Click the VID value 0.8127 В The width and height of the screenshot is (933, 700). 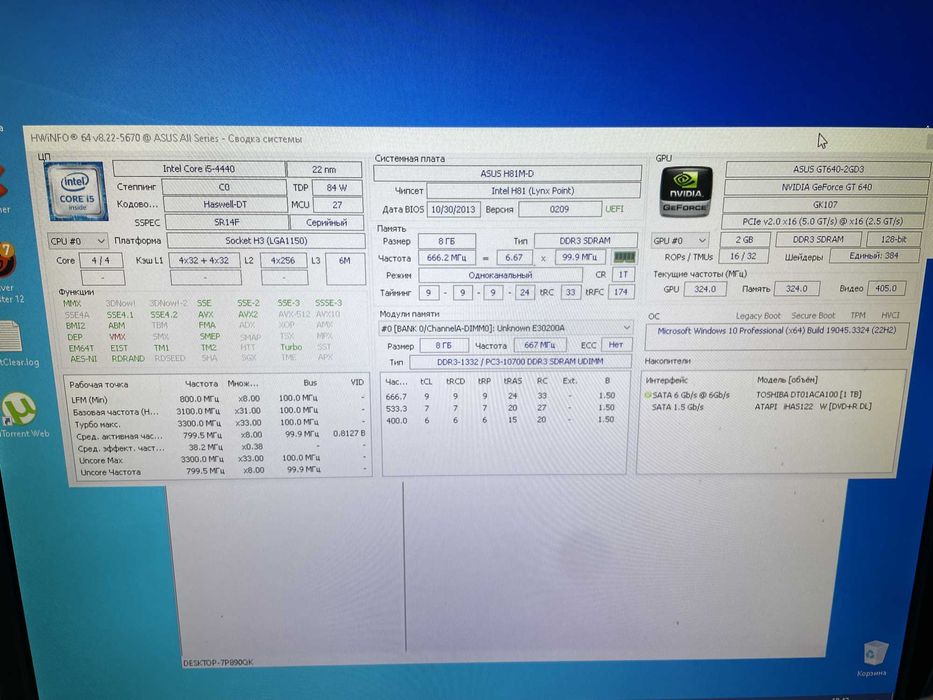tap(349, 433)
